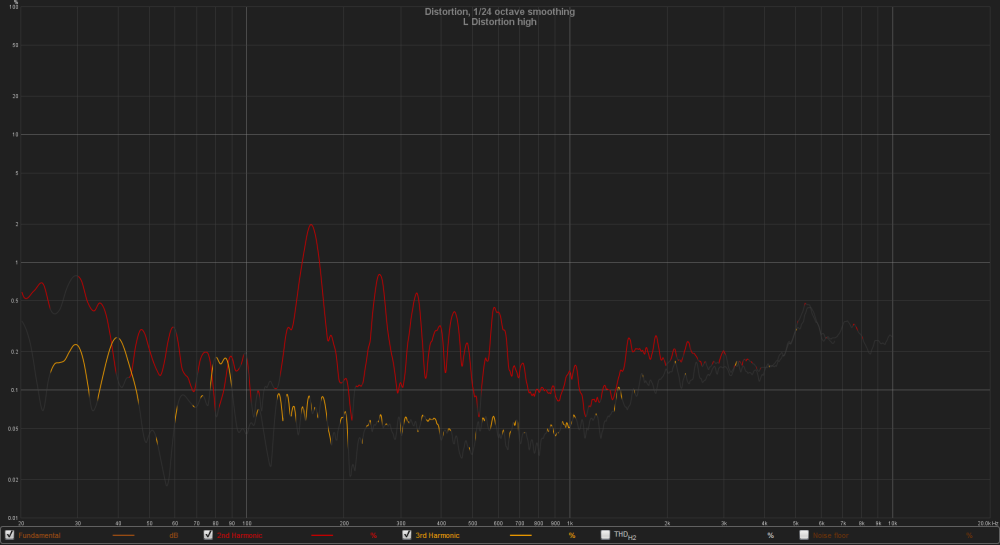The width and height of the screenshot is (1000, 545).
Task: Click the THD H2 legend label
Action: pyautogui.click(x=625, y=535)
